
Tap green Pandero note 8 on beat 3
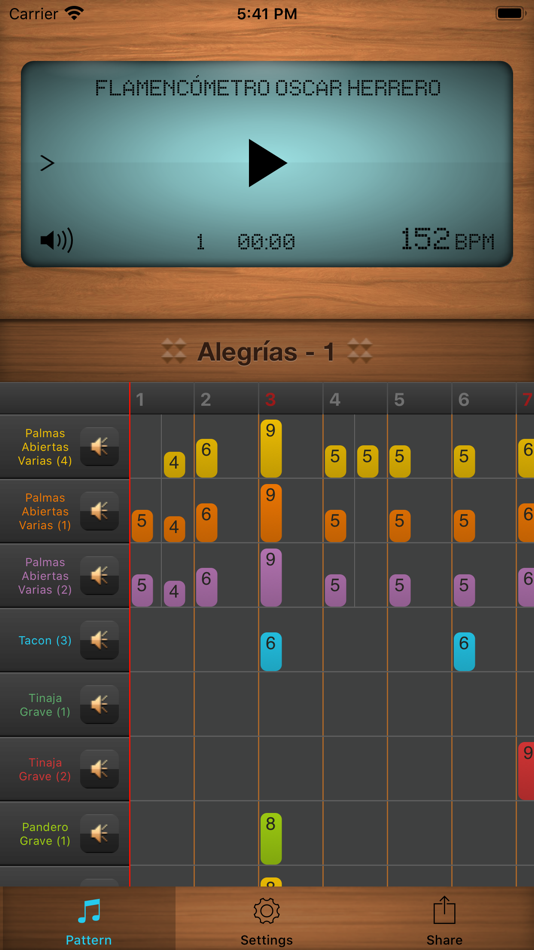[x=271, y=839]
